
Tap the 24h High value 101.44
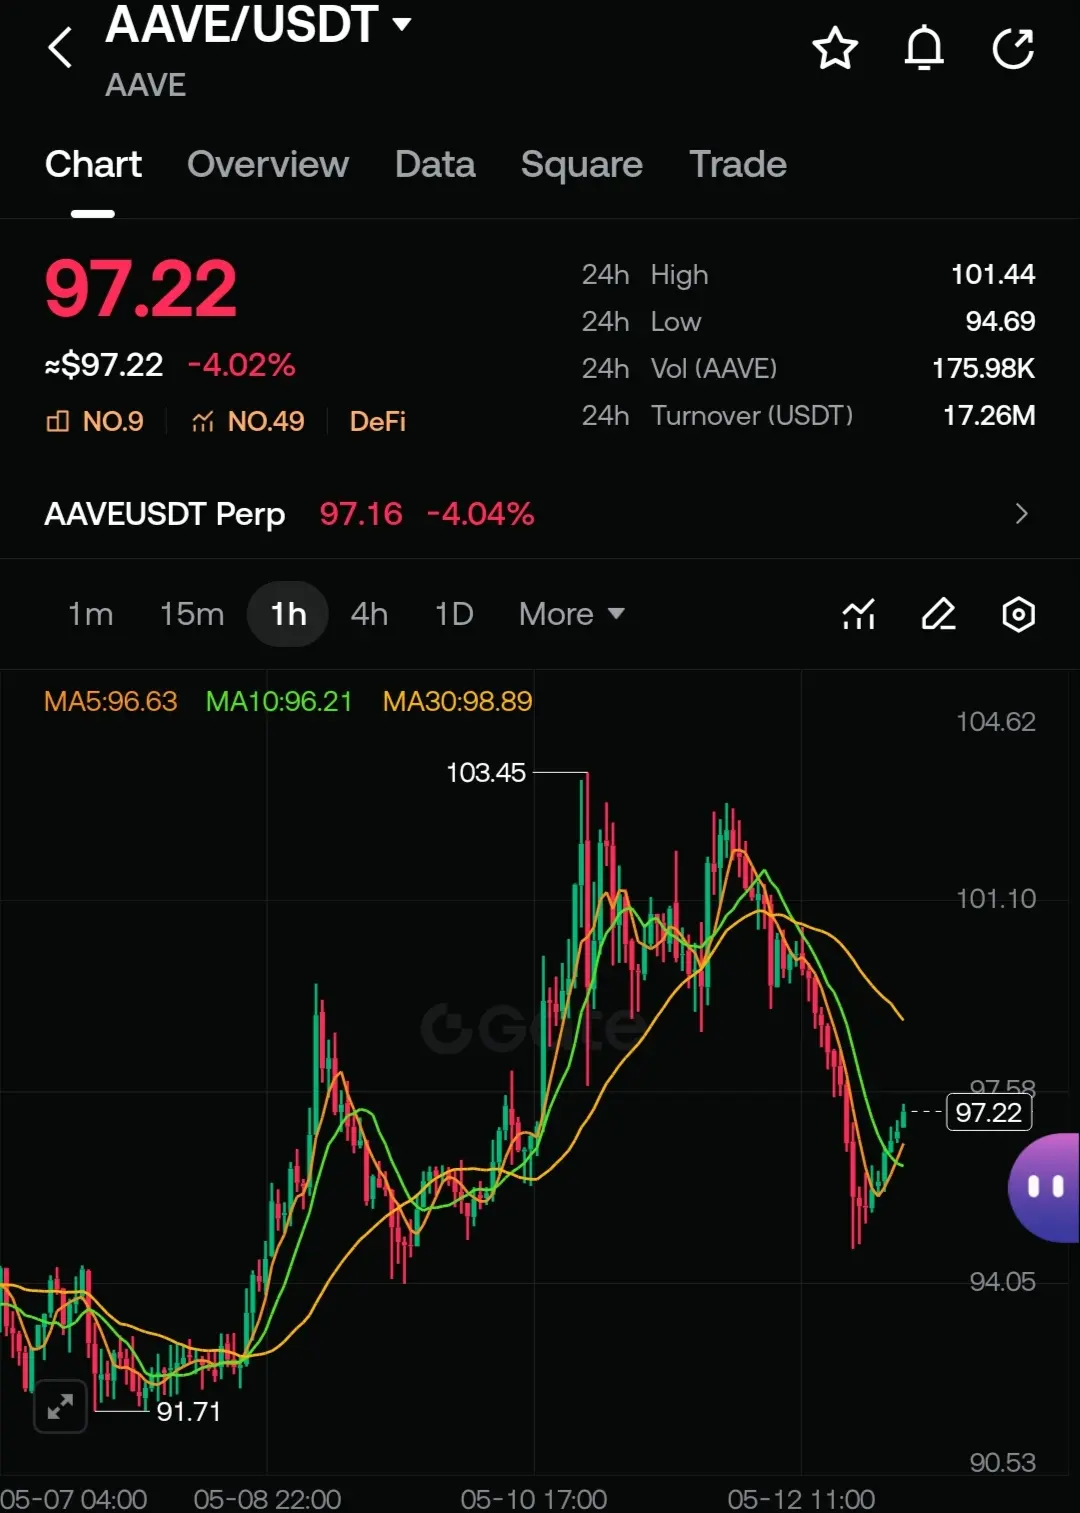click(993, 274)
